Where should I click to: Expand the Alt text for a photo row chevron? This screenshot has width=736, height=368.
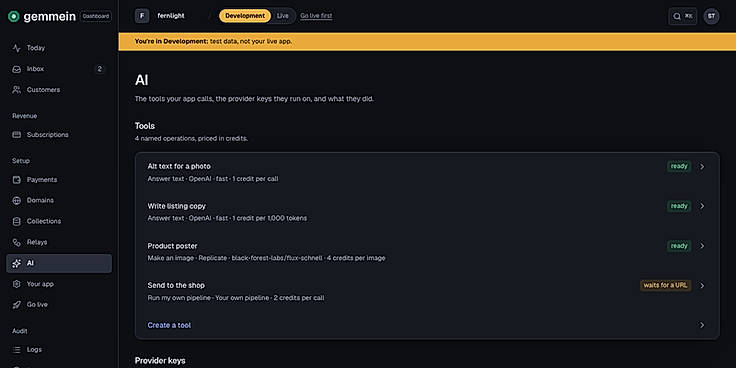click(x=702, y=167)
